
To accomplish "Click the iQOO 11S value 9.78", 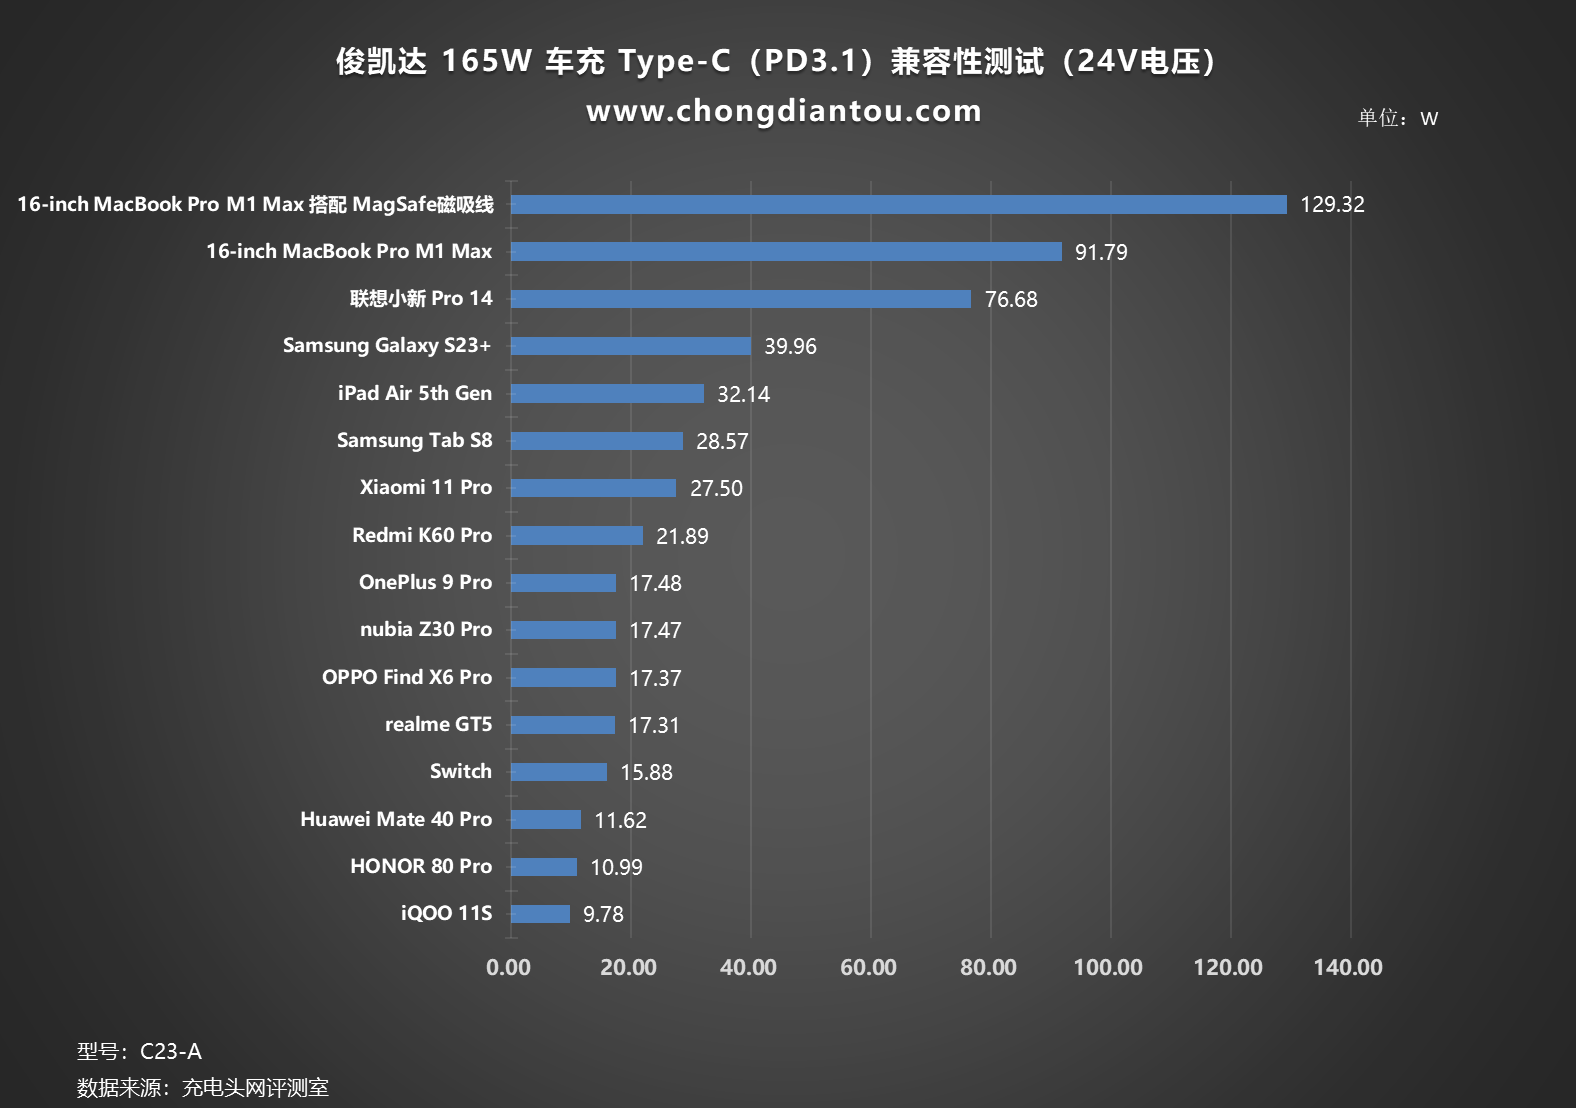I will point(603,915).
